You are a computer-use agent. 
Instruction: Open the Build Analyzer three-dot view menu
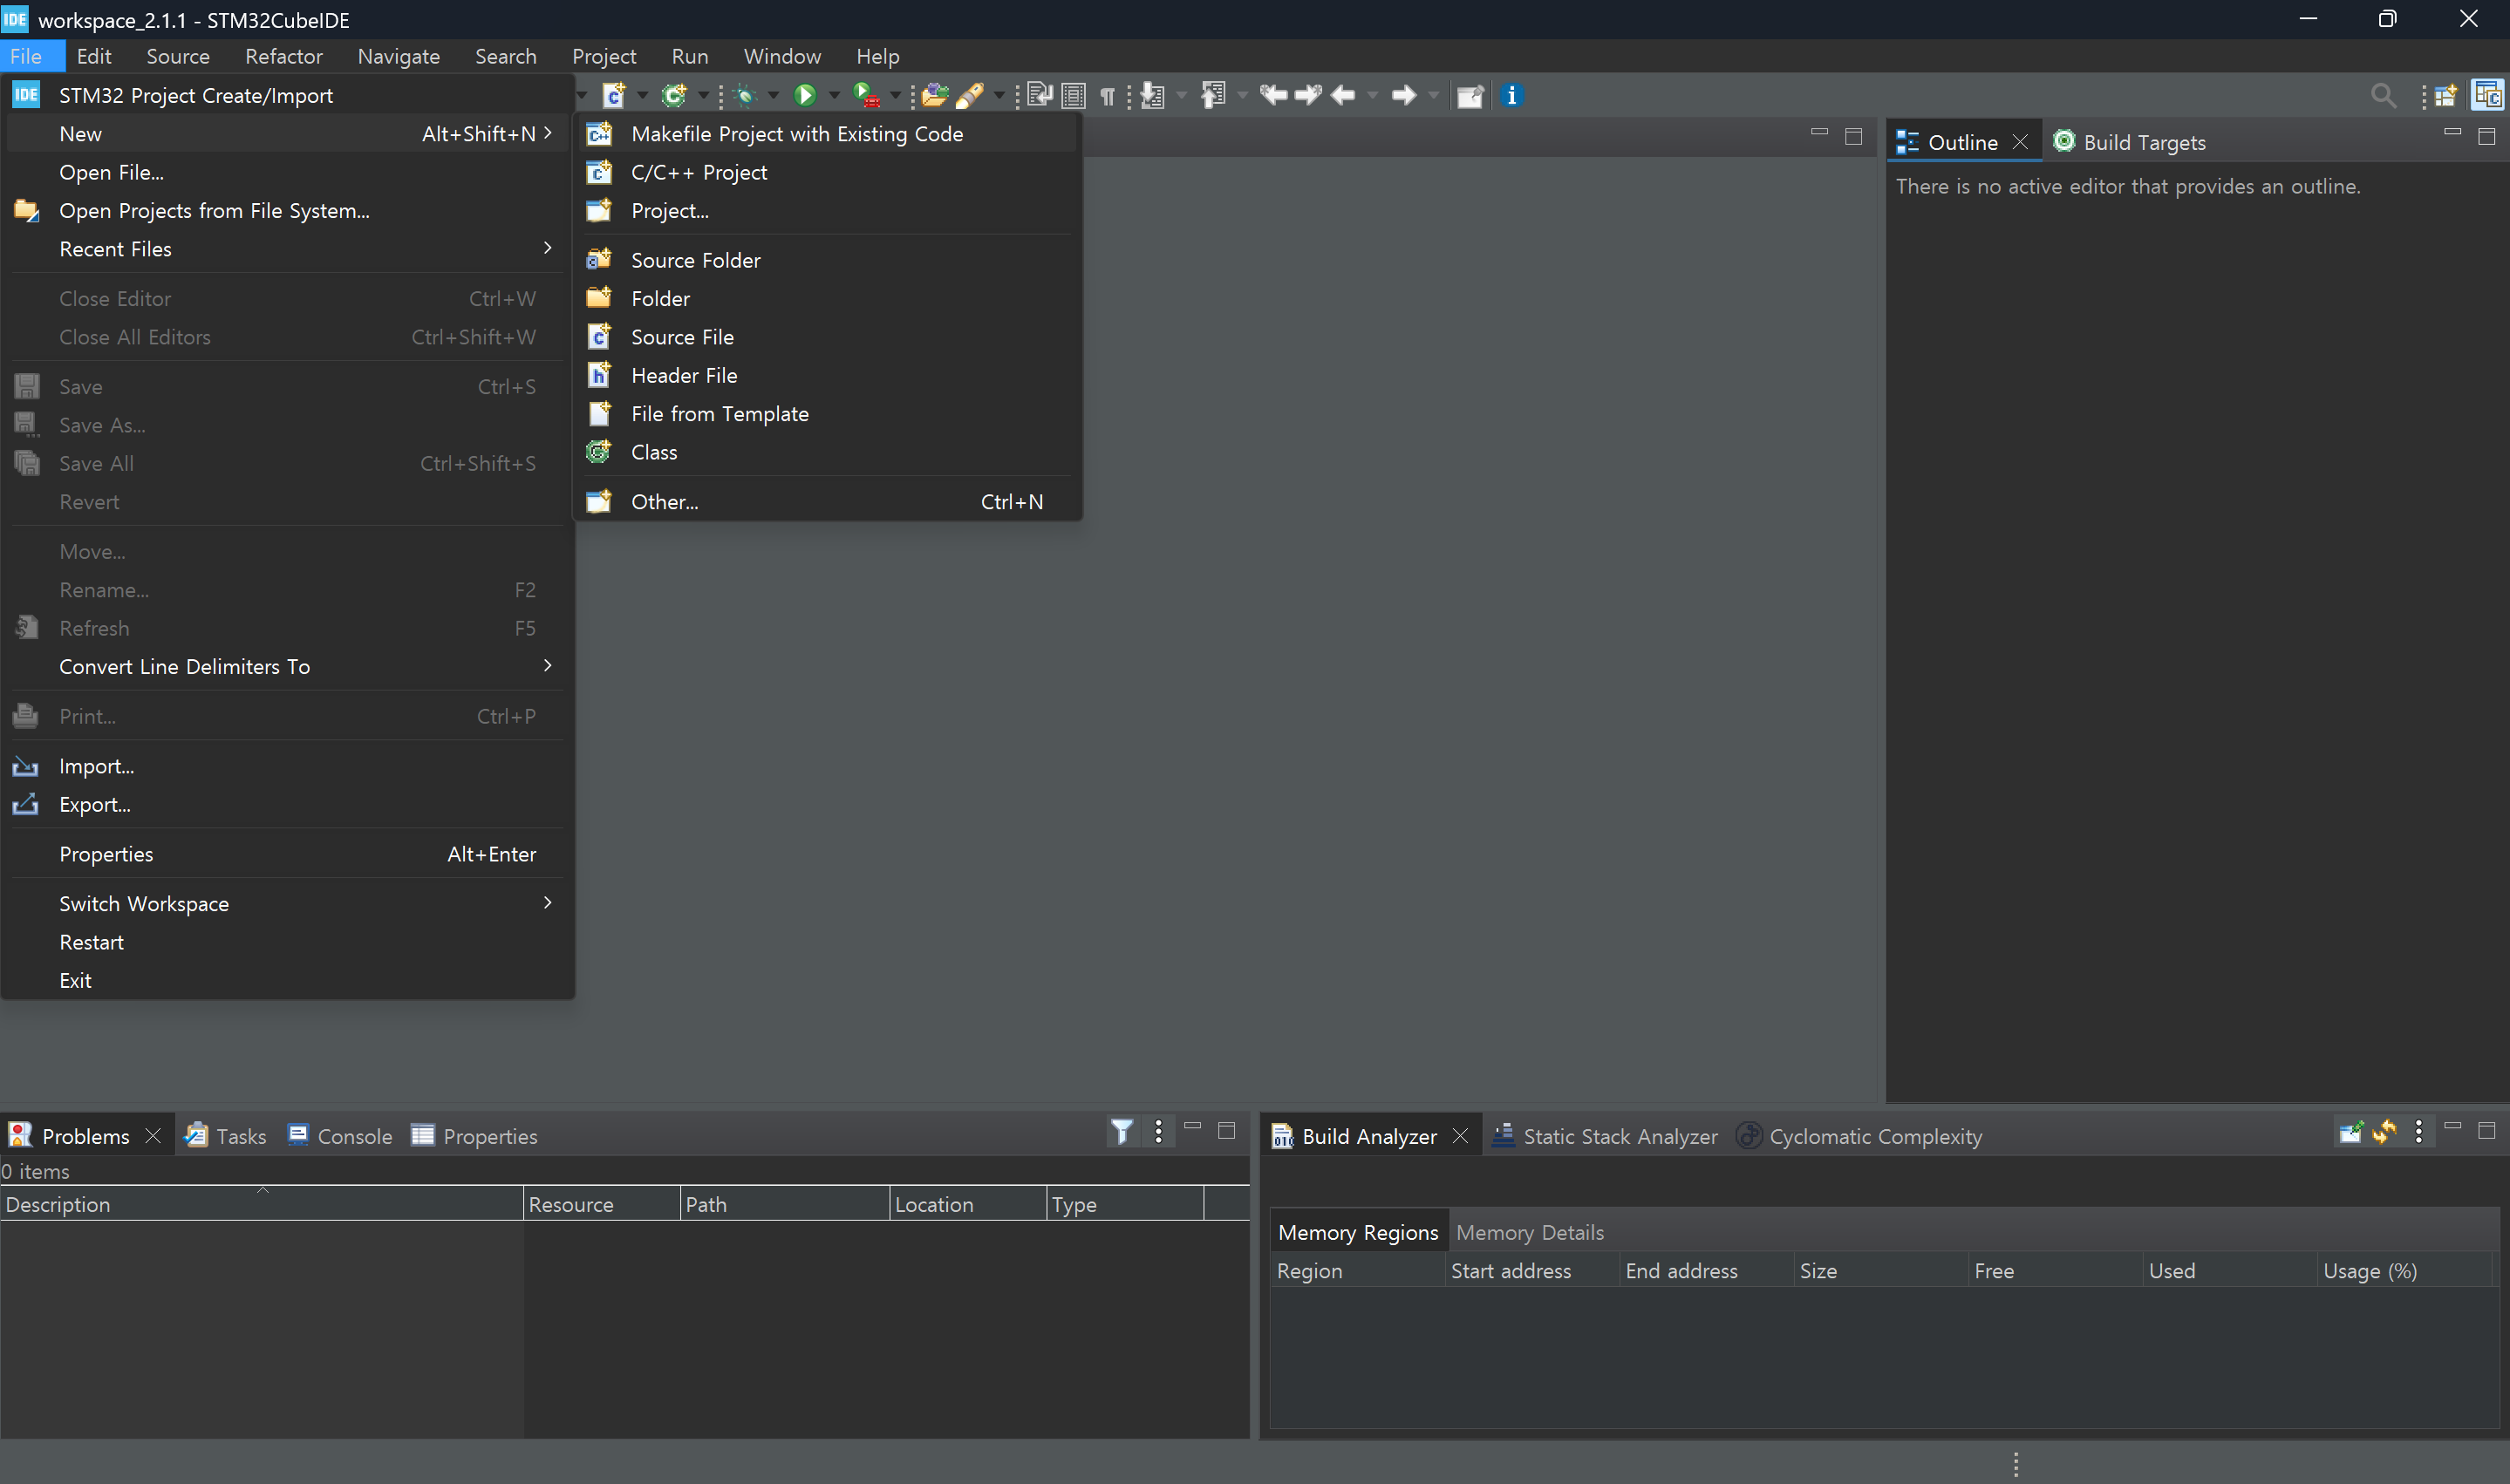[x=2419, y=1131]
